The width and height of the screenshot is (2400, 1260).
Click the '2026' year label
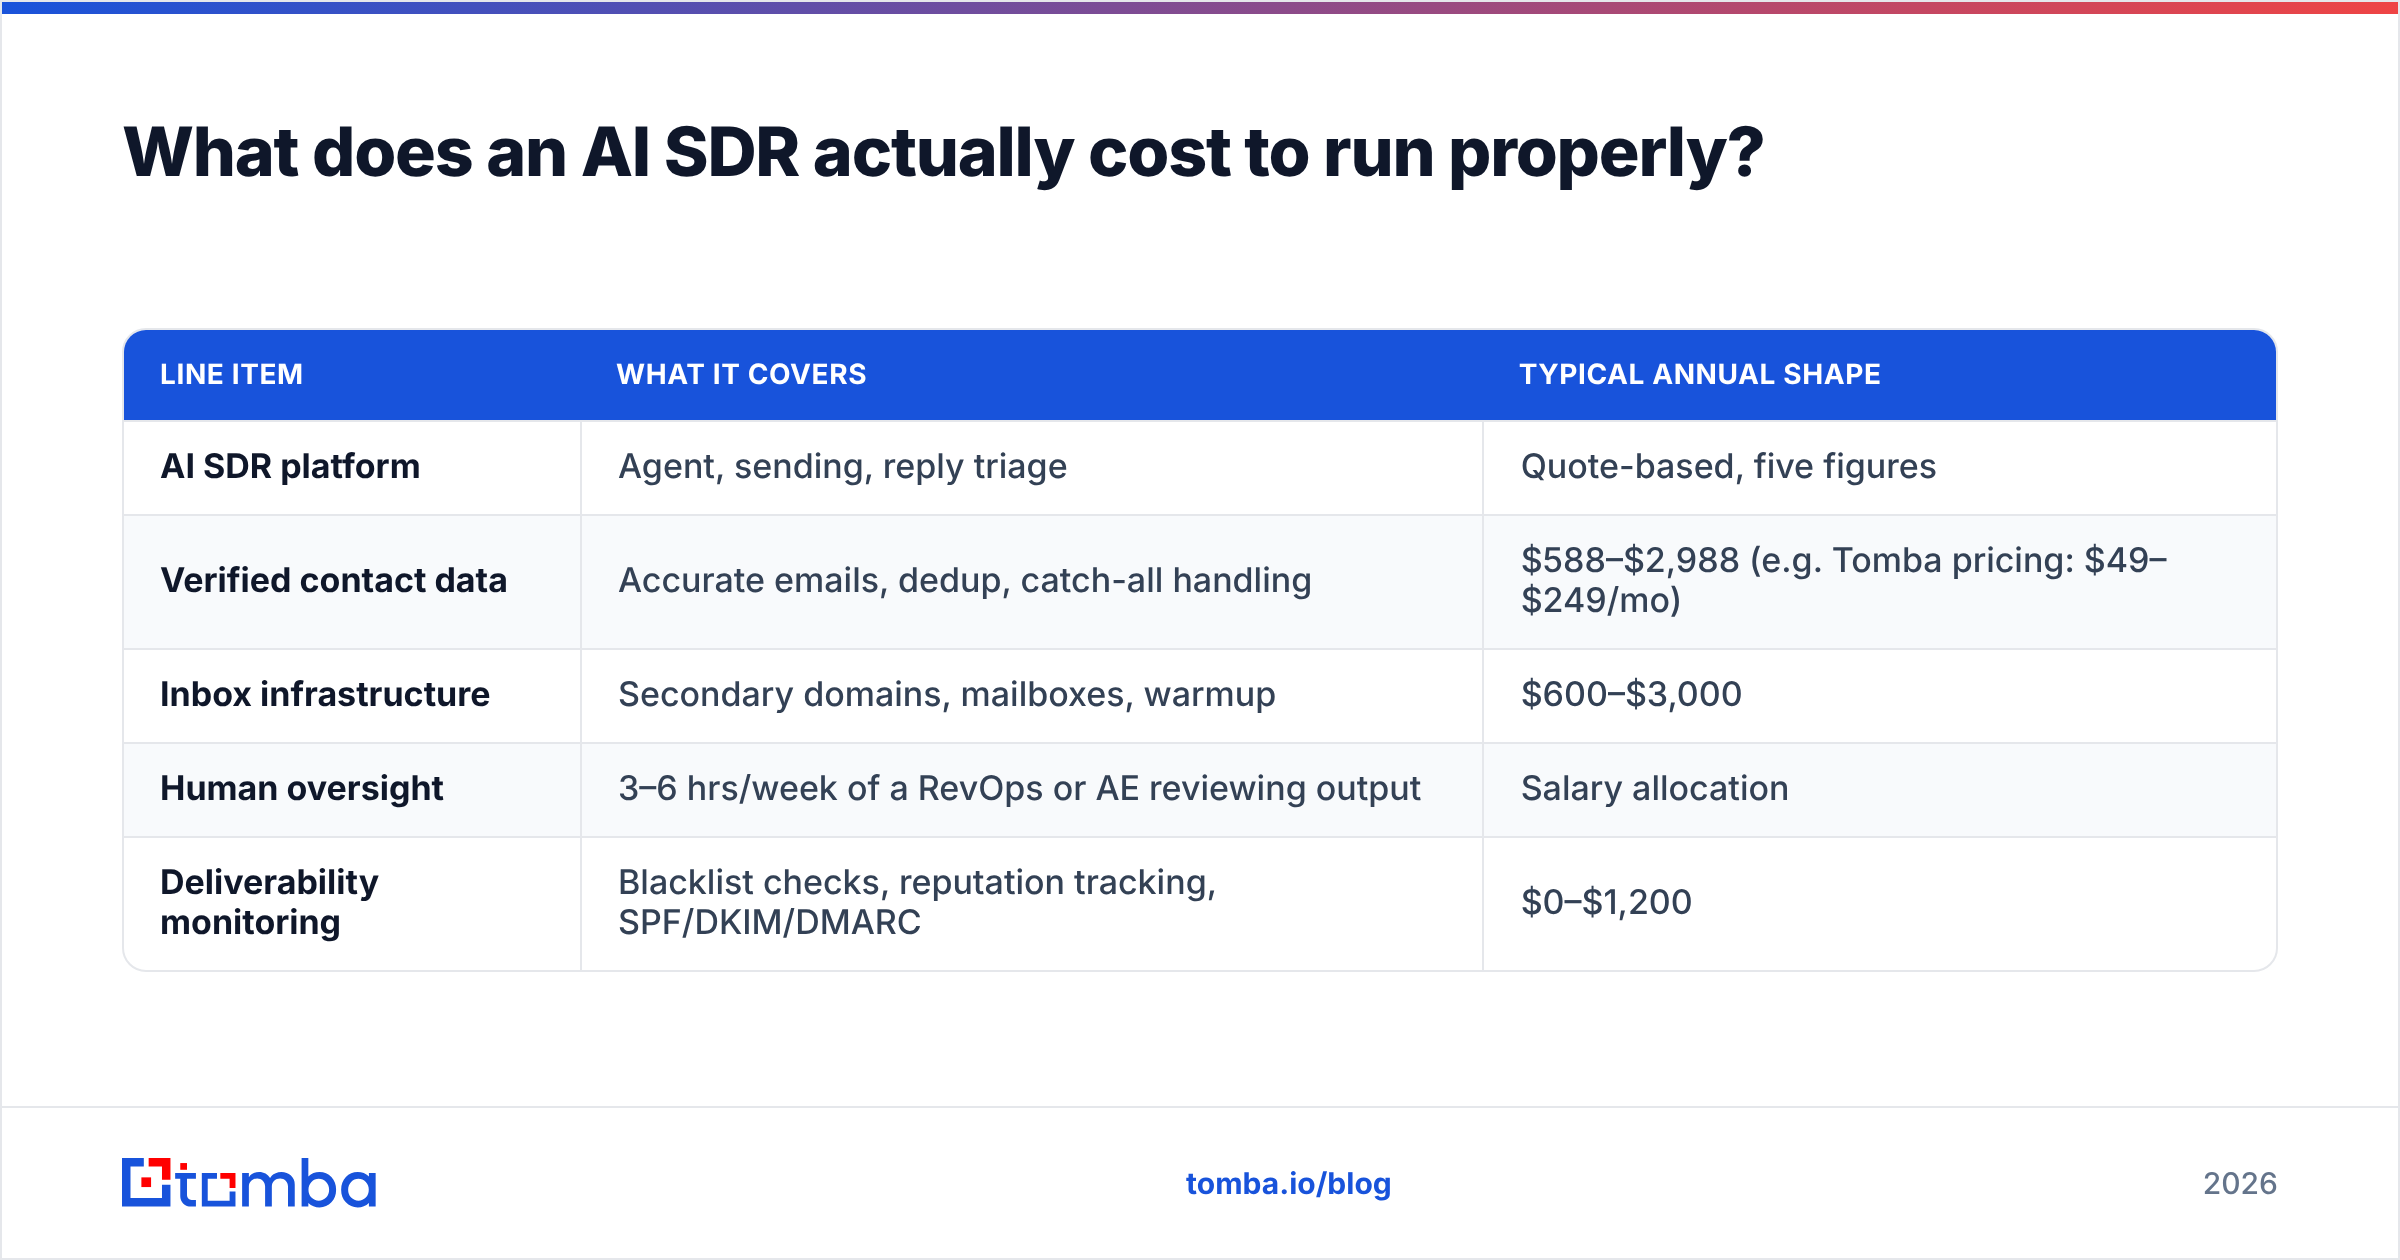(2240, 1184)
